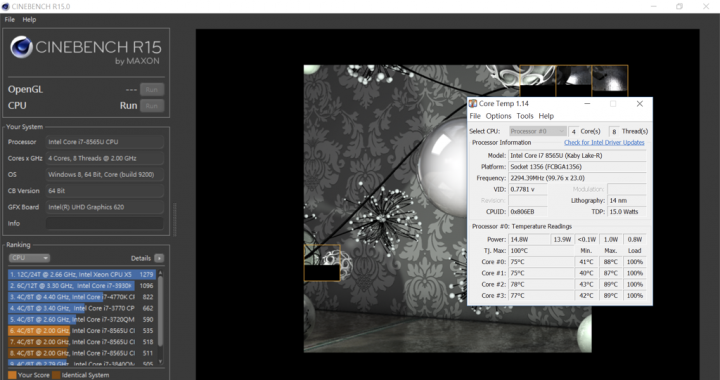The width and height of the screenshot is (720, 380).
Task: Toggle the ranking Details arrow button
Action: pos(159,258)
